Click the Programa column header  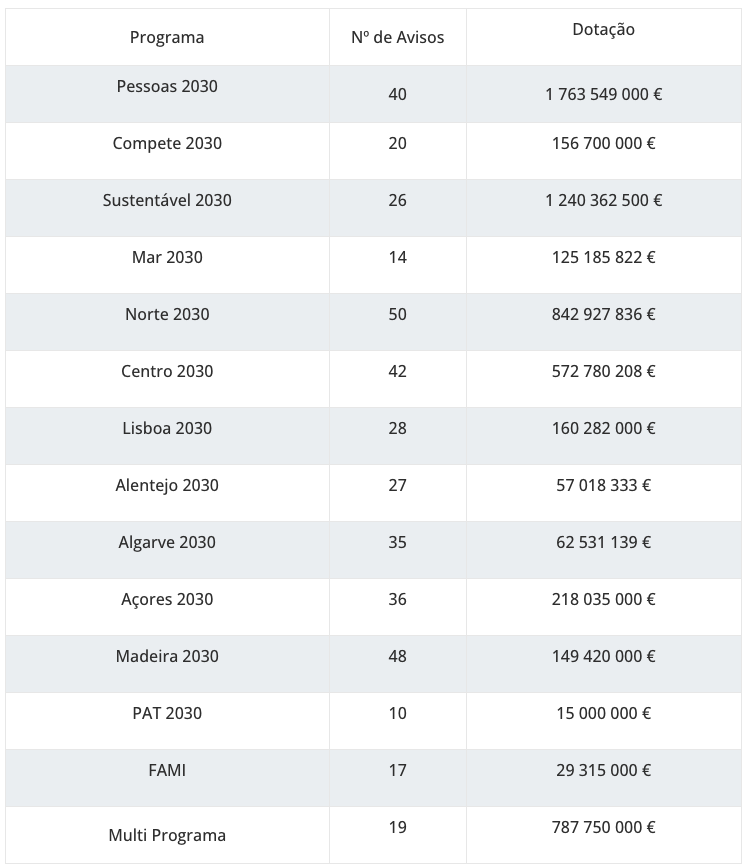tap(167, 37)
